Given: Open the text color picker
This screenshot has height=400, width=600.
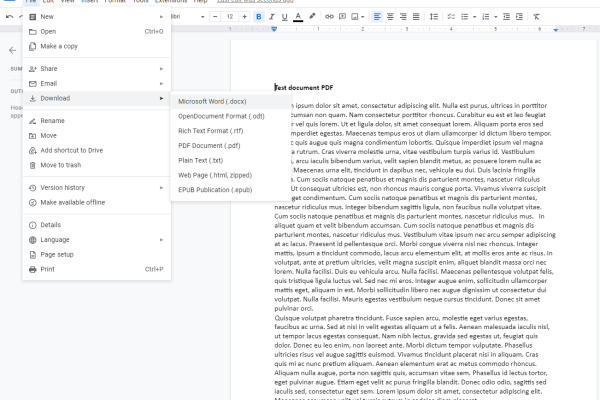Looking at the screenshot, I should click(x=298, y=16).
